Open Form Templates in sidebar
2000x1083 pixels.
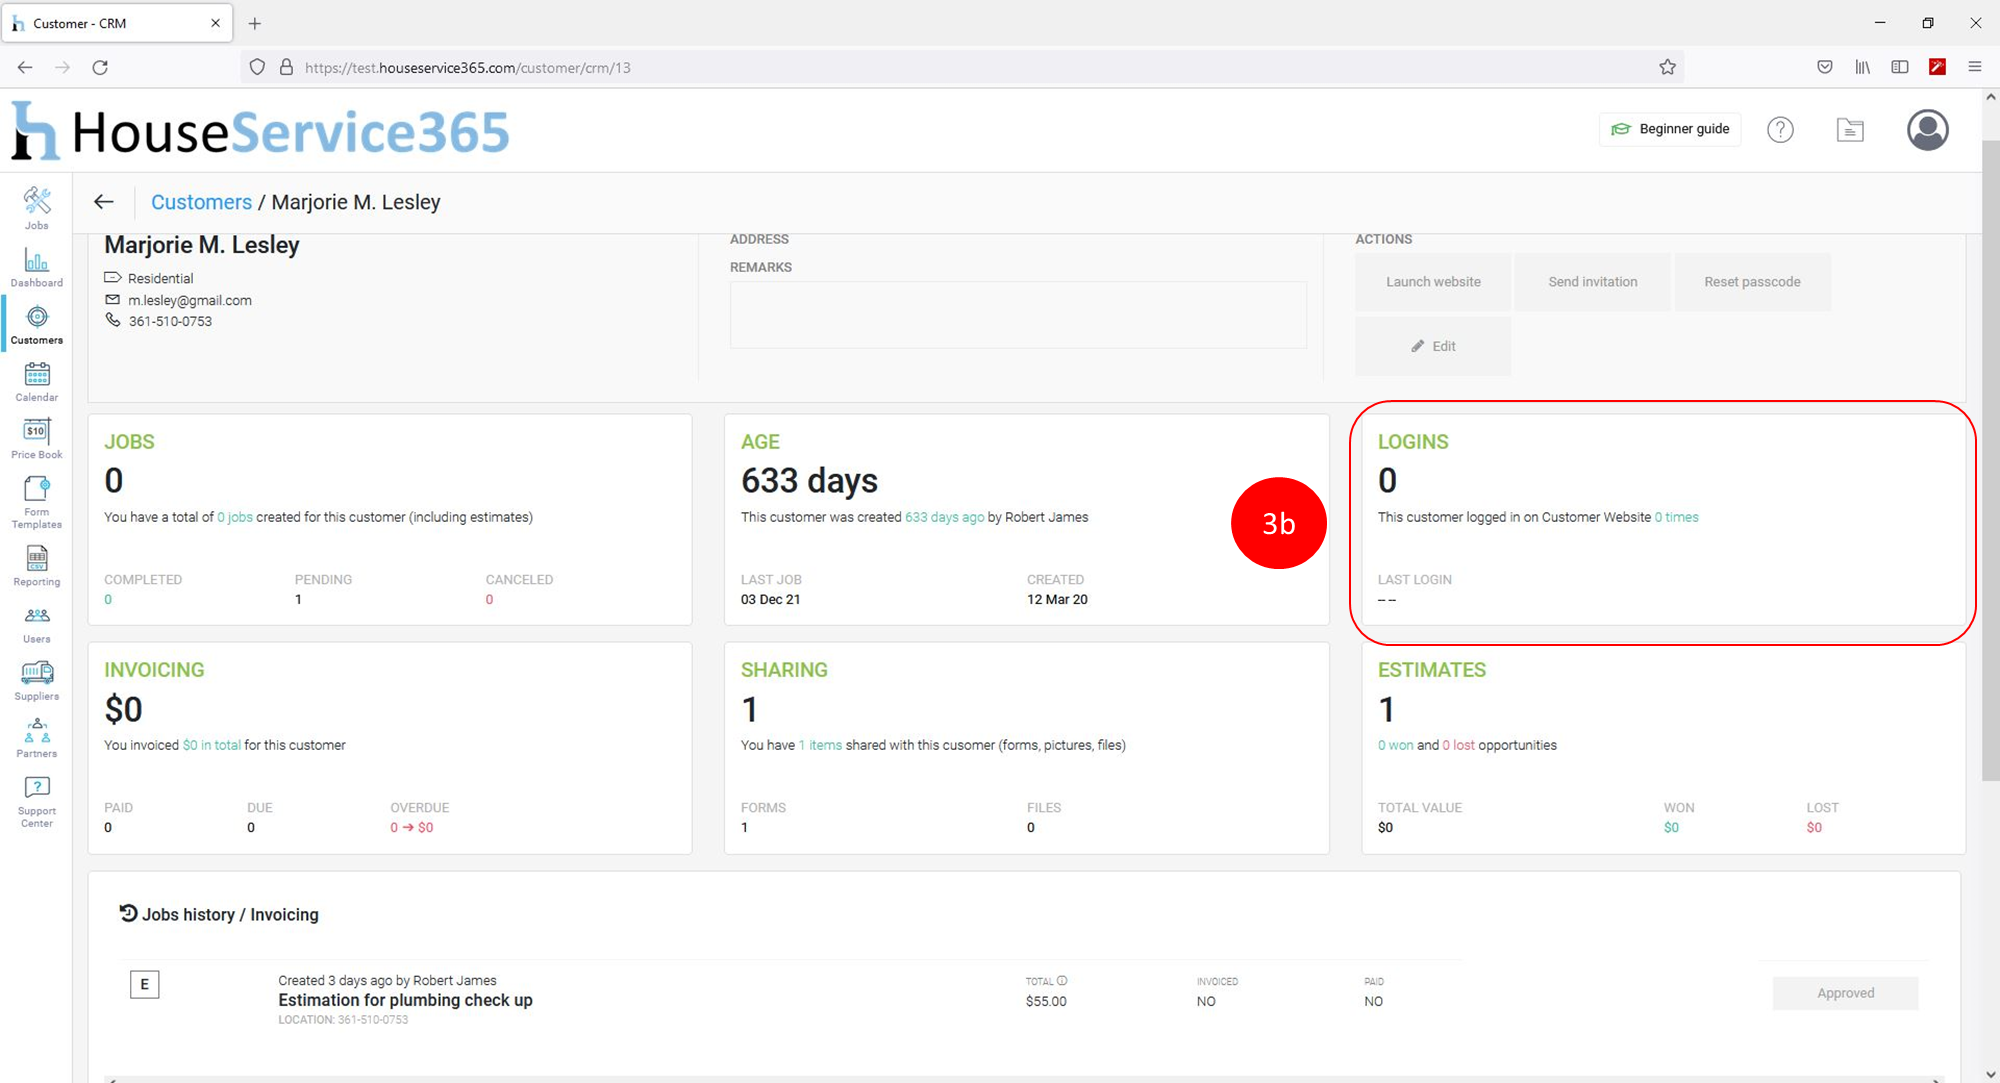[x=37, y=501]
